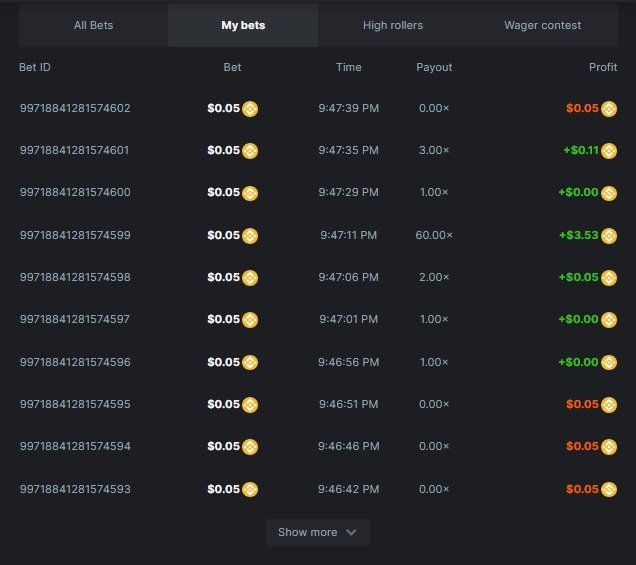Viewport: 636px width, 565px height.
Task: Click bet coin icon in the 9:47:39 PM row
Action: pyautogui.click(x=250, y=109)
